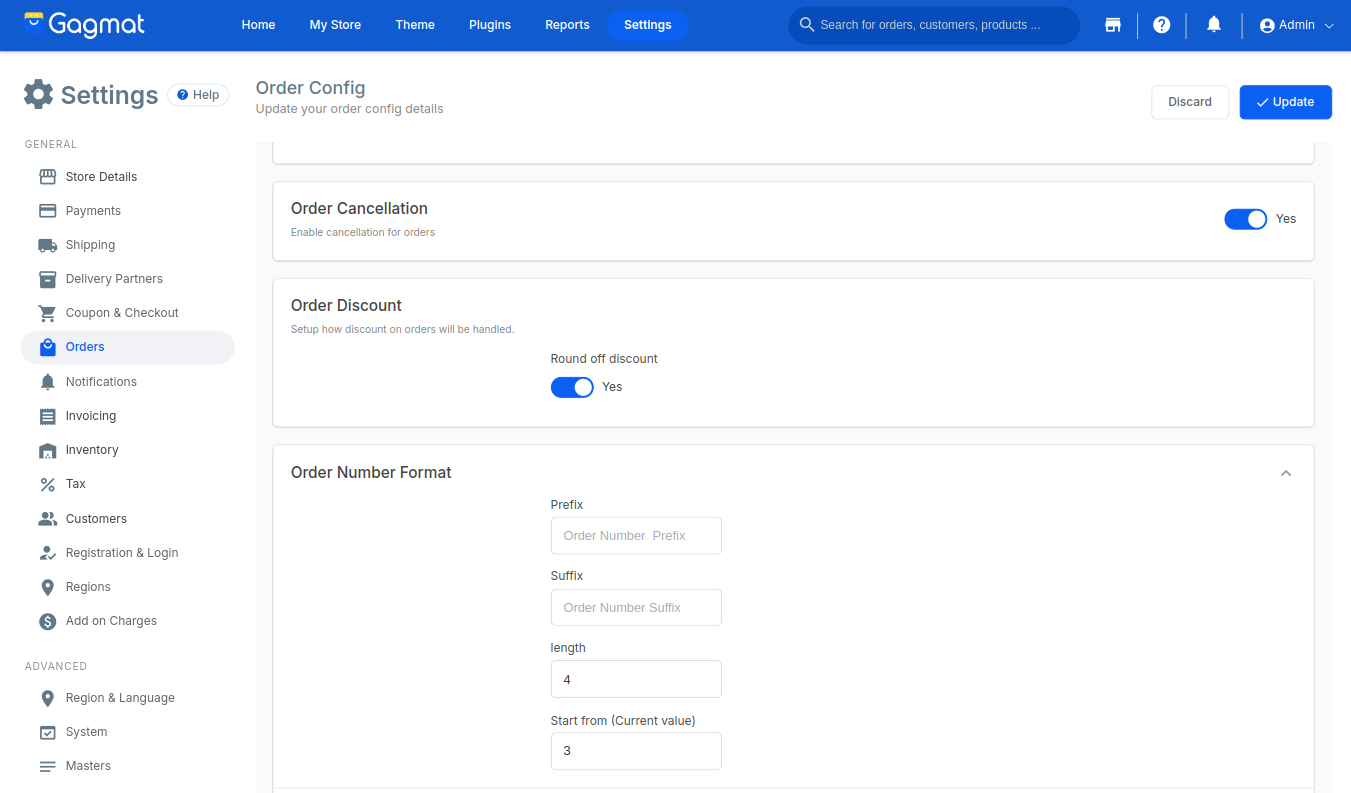The height and width of the screenshot is (793, 1351).
Task: Select the Settings menu tab
Action: pos(648,25)
